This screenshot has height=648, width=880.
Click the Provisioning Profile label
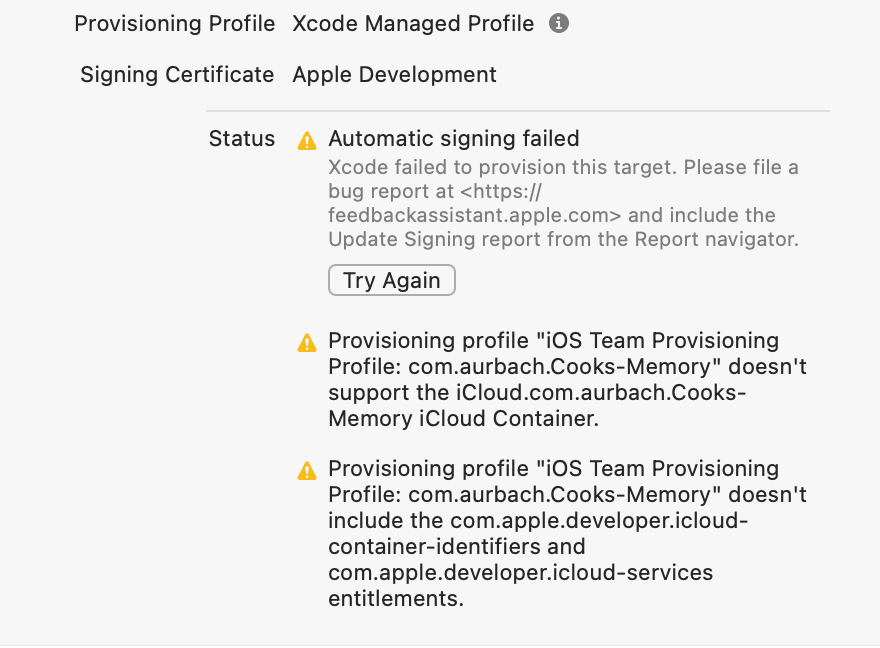coord(175,24)
